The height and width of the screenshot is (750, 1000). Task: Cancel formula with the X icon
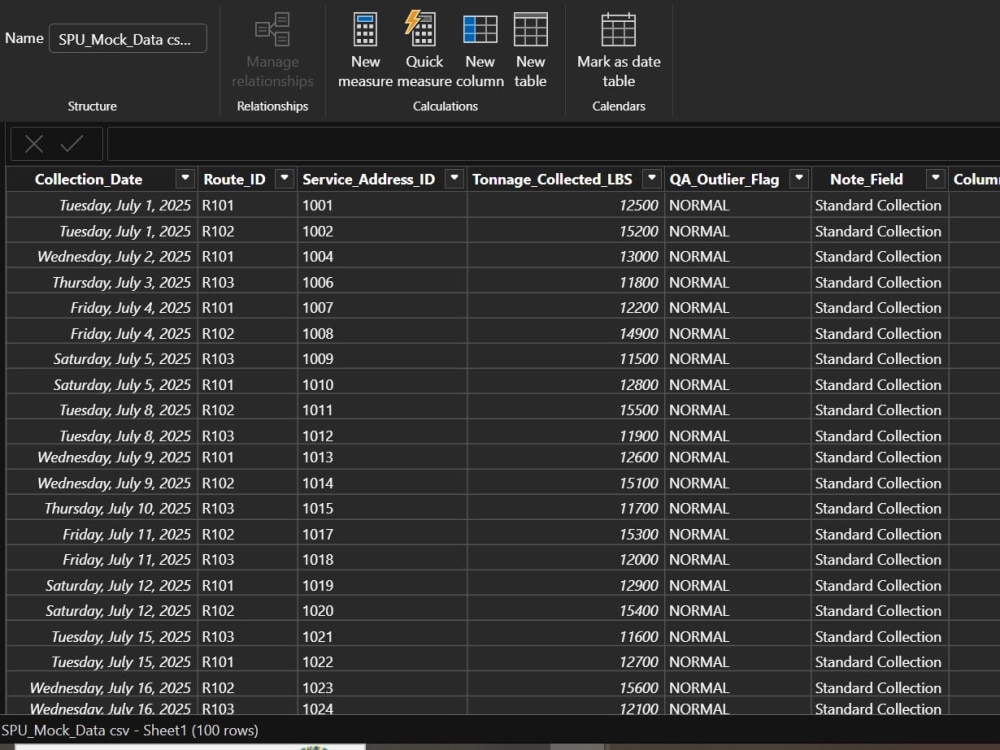pos(34,144)
